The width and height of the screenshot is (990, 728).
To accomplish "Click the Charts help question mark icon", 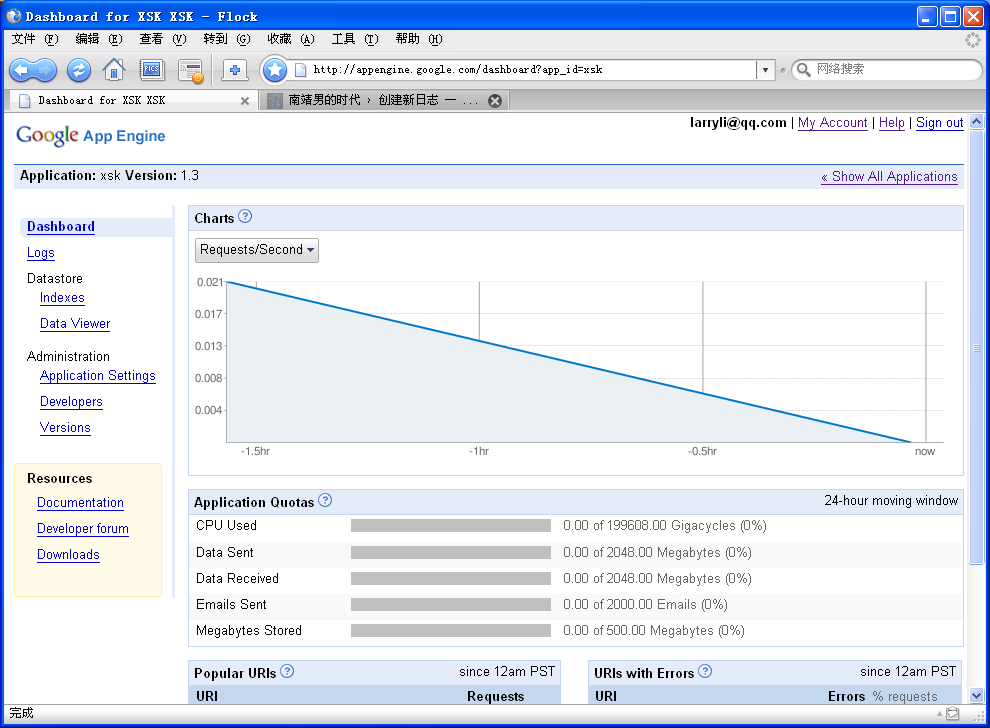I will 245,217.
